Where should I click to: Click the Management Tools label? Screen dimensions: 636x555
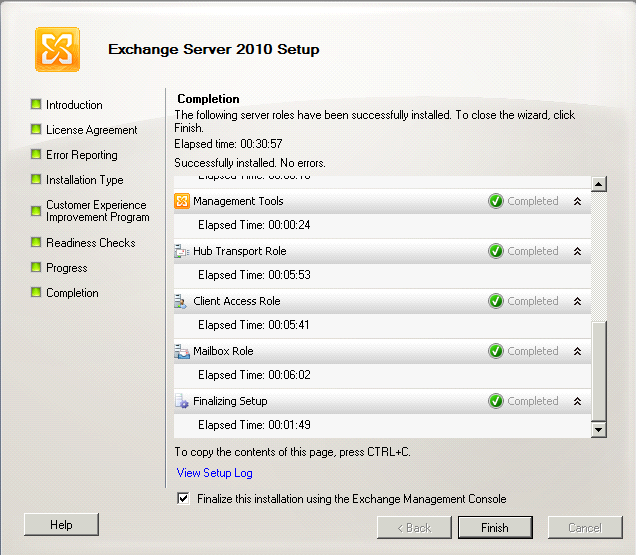pyautogui.click(x=238, y=201)
